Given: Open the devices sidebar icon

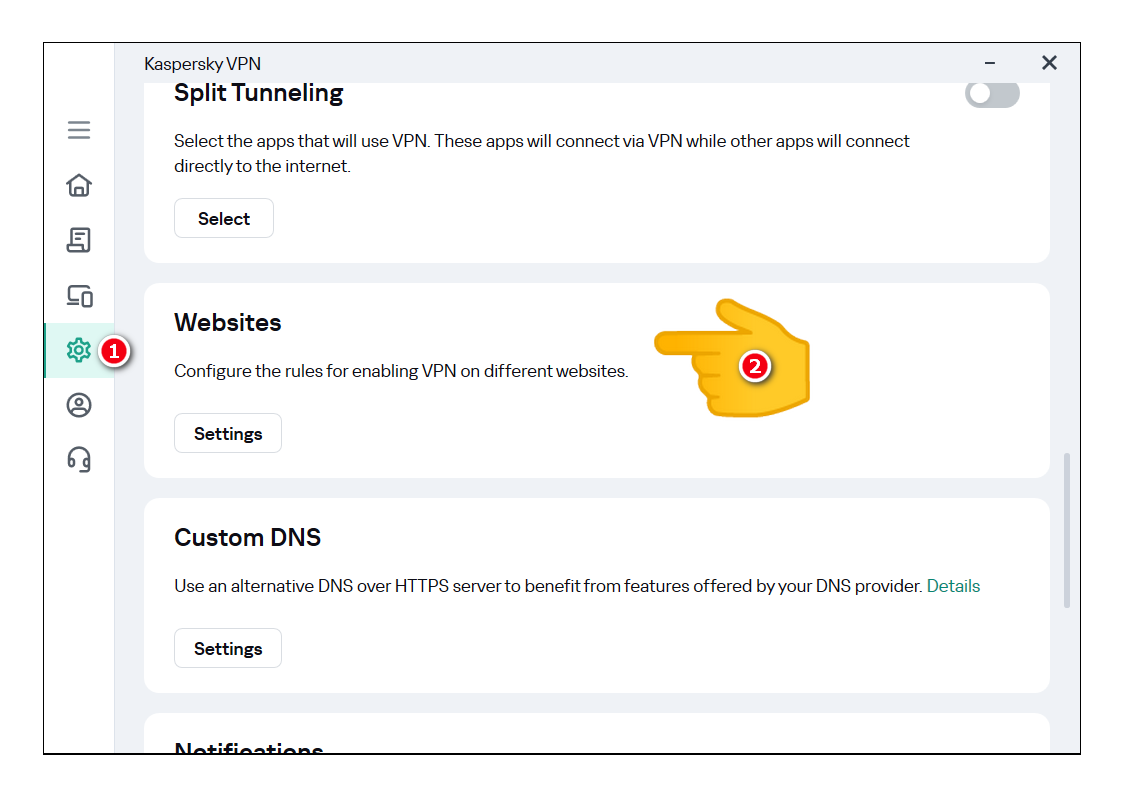Looking at the screenshot, I should pos(79,295).
